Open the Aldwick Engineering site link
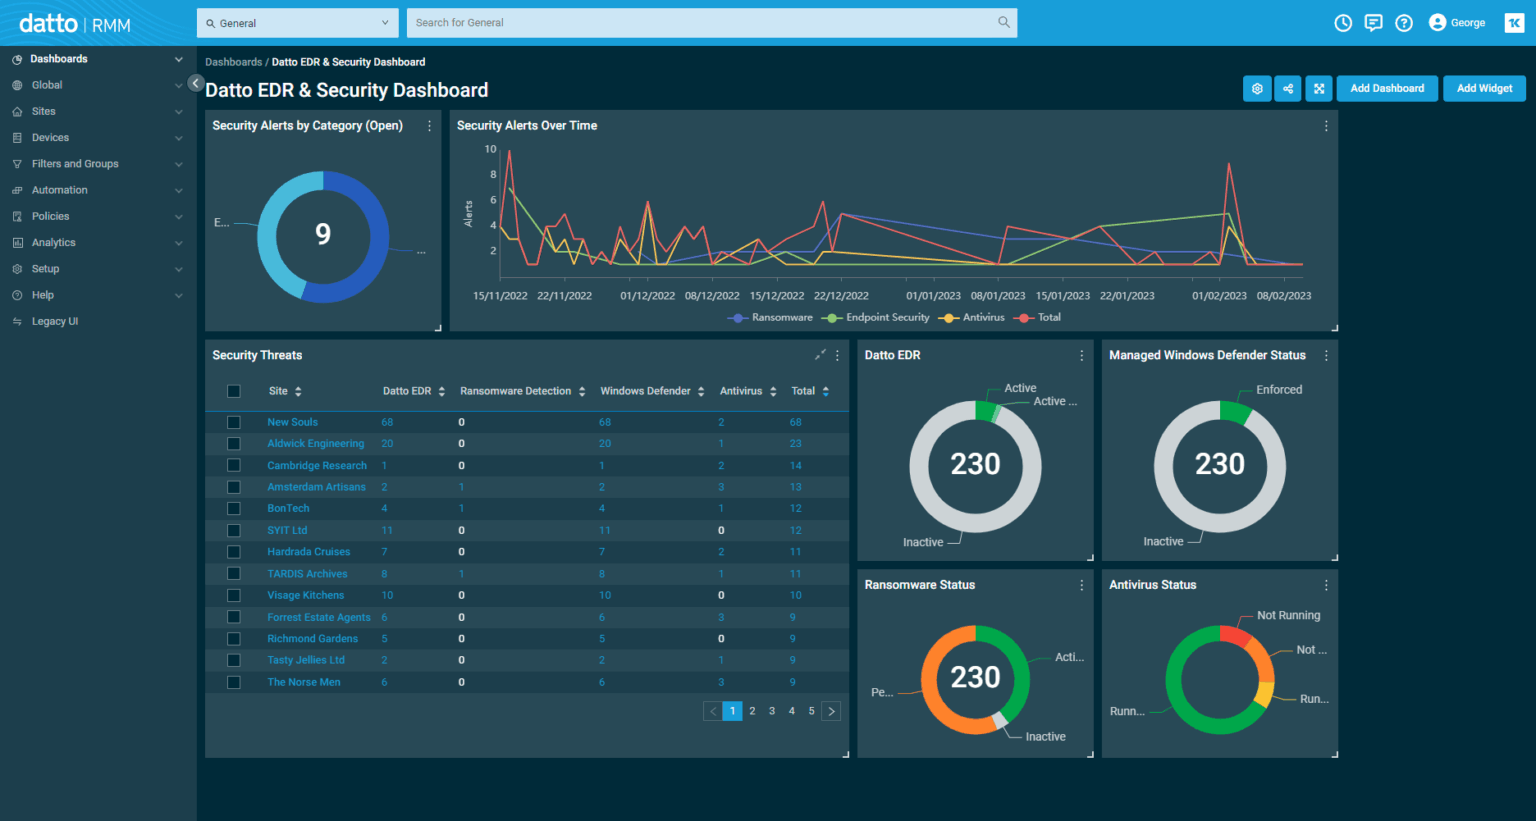Image resolution: width=1536 pixels, height=821 pixels. 315,443
